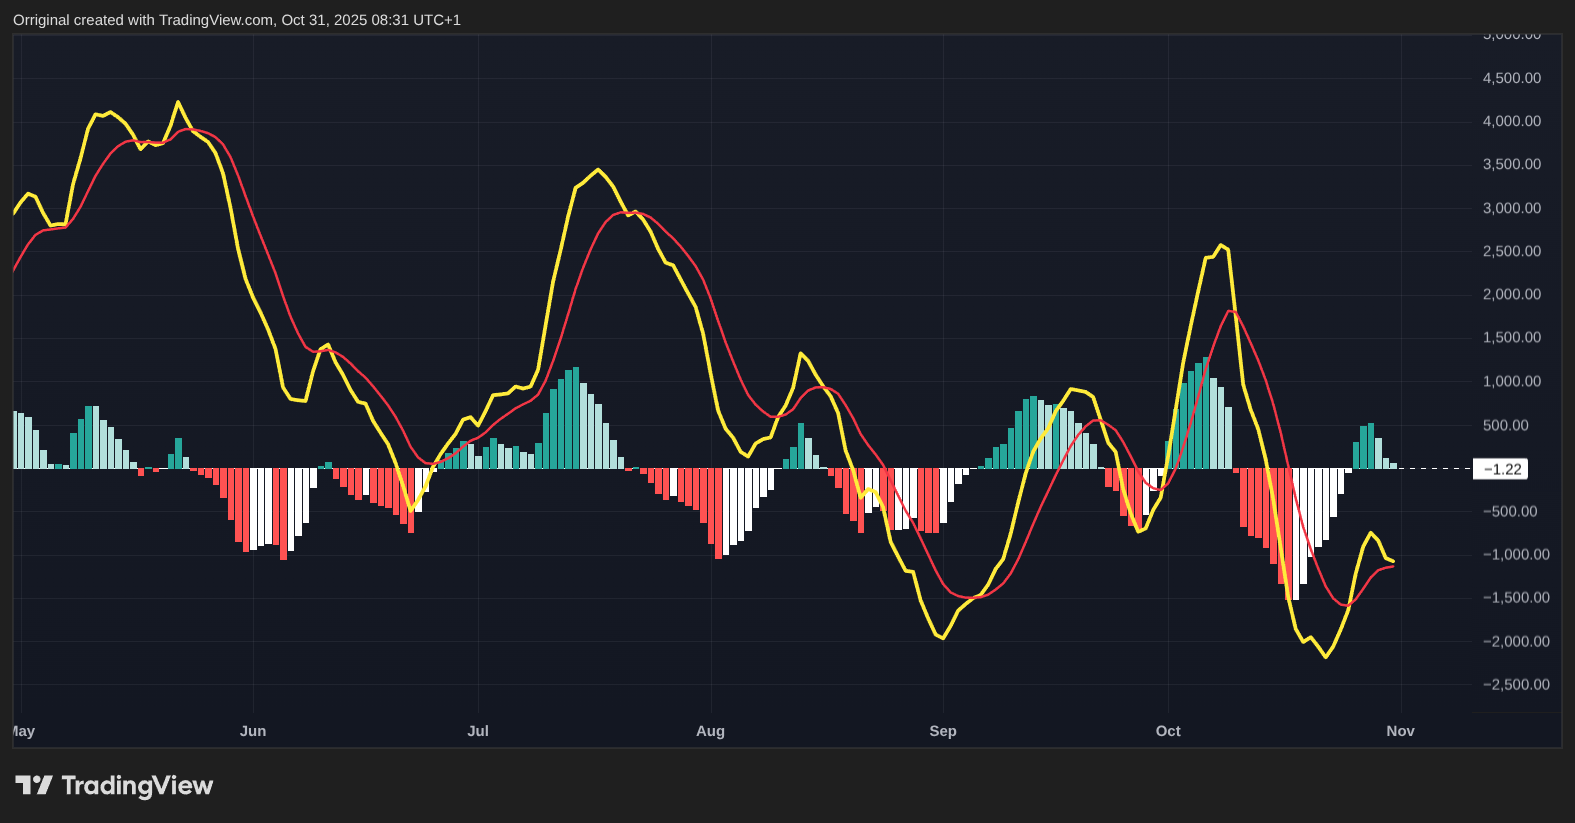Image resolution: width=1575 pixels, height=823 pixels.
Task: Click the Oct time axis label
Action: 1168,731
